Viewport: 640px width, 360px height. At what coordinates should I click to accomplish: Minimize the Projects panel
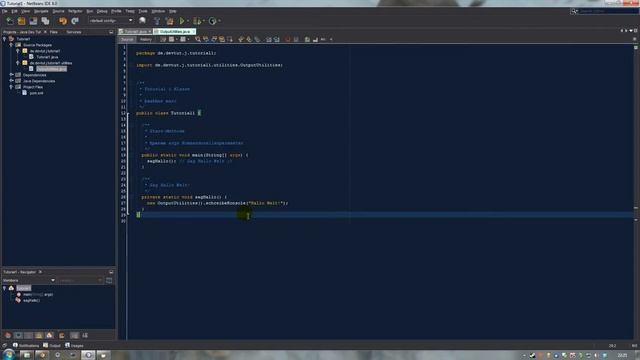[111, 32]
